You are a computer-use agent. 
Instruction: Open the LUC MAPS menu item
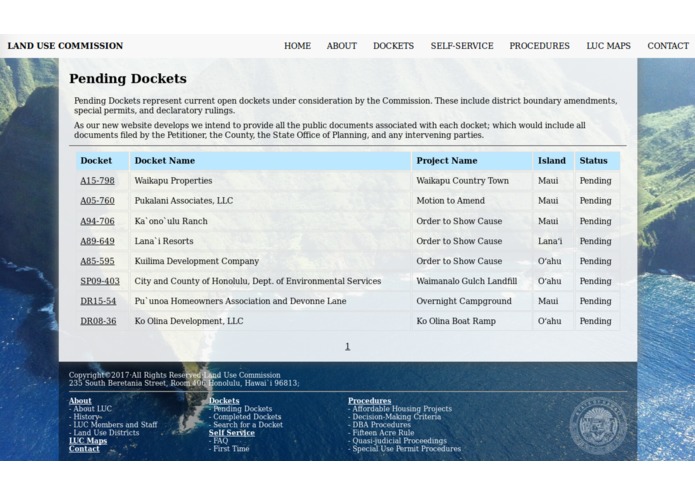tap(609, 46)
